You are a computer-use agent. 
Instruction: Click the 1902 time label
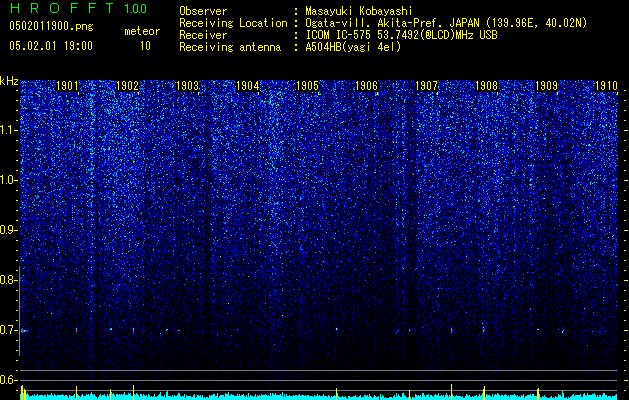click(127, 86)
